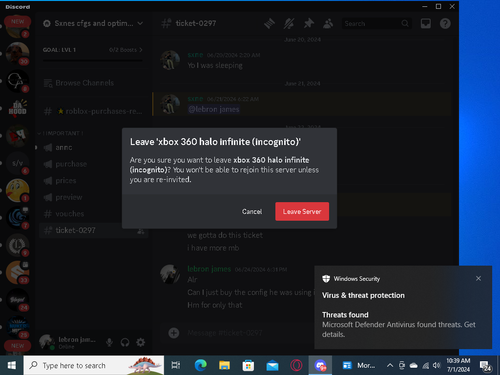Open the roblox-purchases channel
The width and height of the screenshot is (500, 375).
pos(93,111)
